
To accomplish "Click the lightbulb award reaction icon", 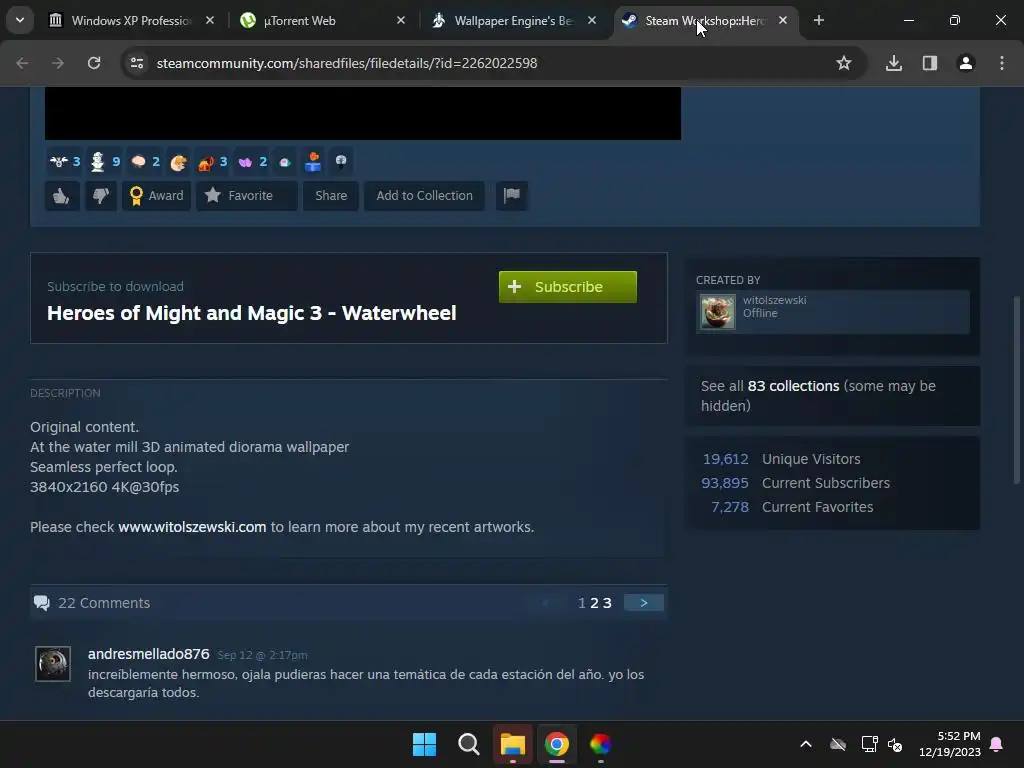I will coord(341,161).
